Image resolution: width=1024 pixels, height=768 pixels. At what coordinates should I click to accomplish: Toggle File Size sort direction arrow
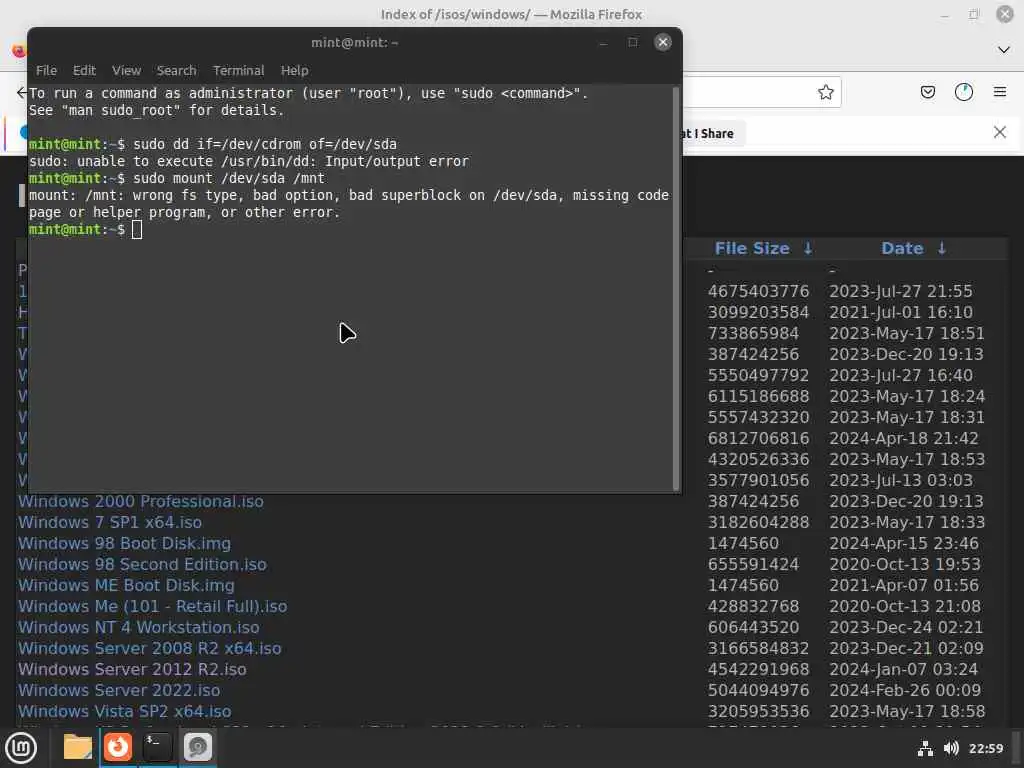[x=808, y=248]
